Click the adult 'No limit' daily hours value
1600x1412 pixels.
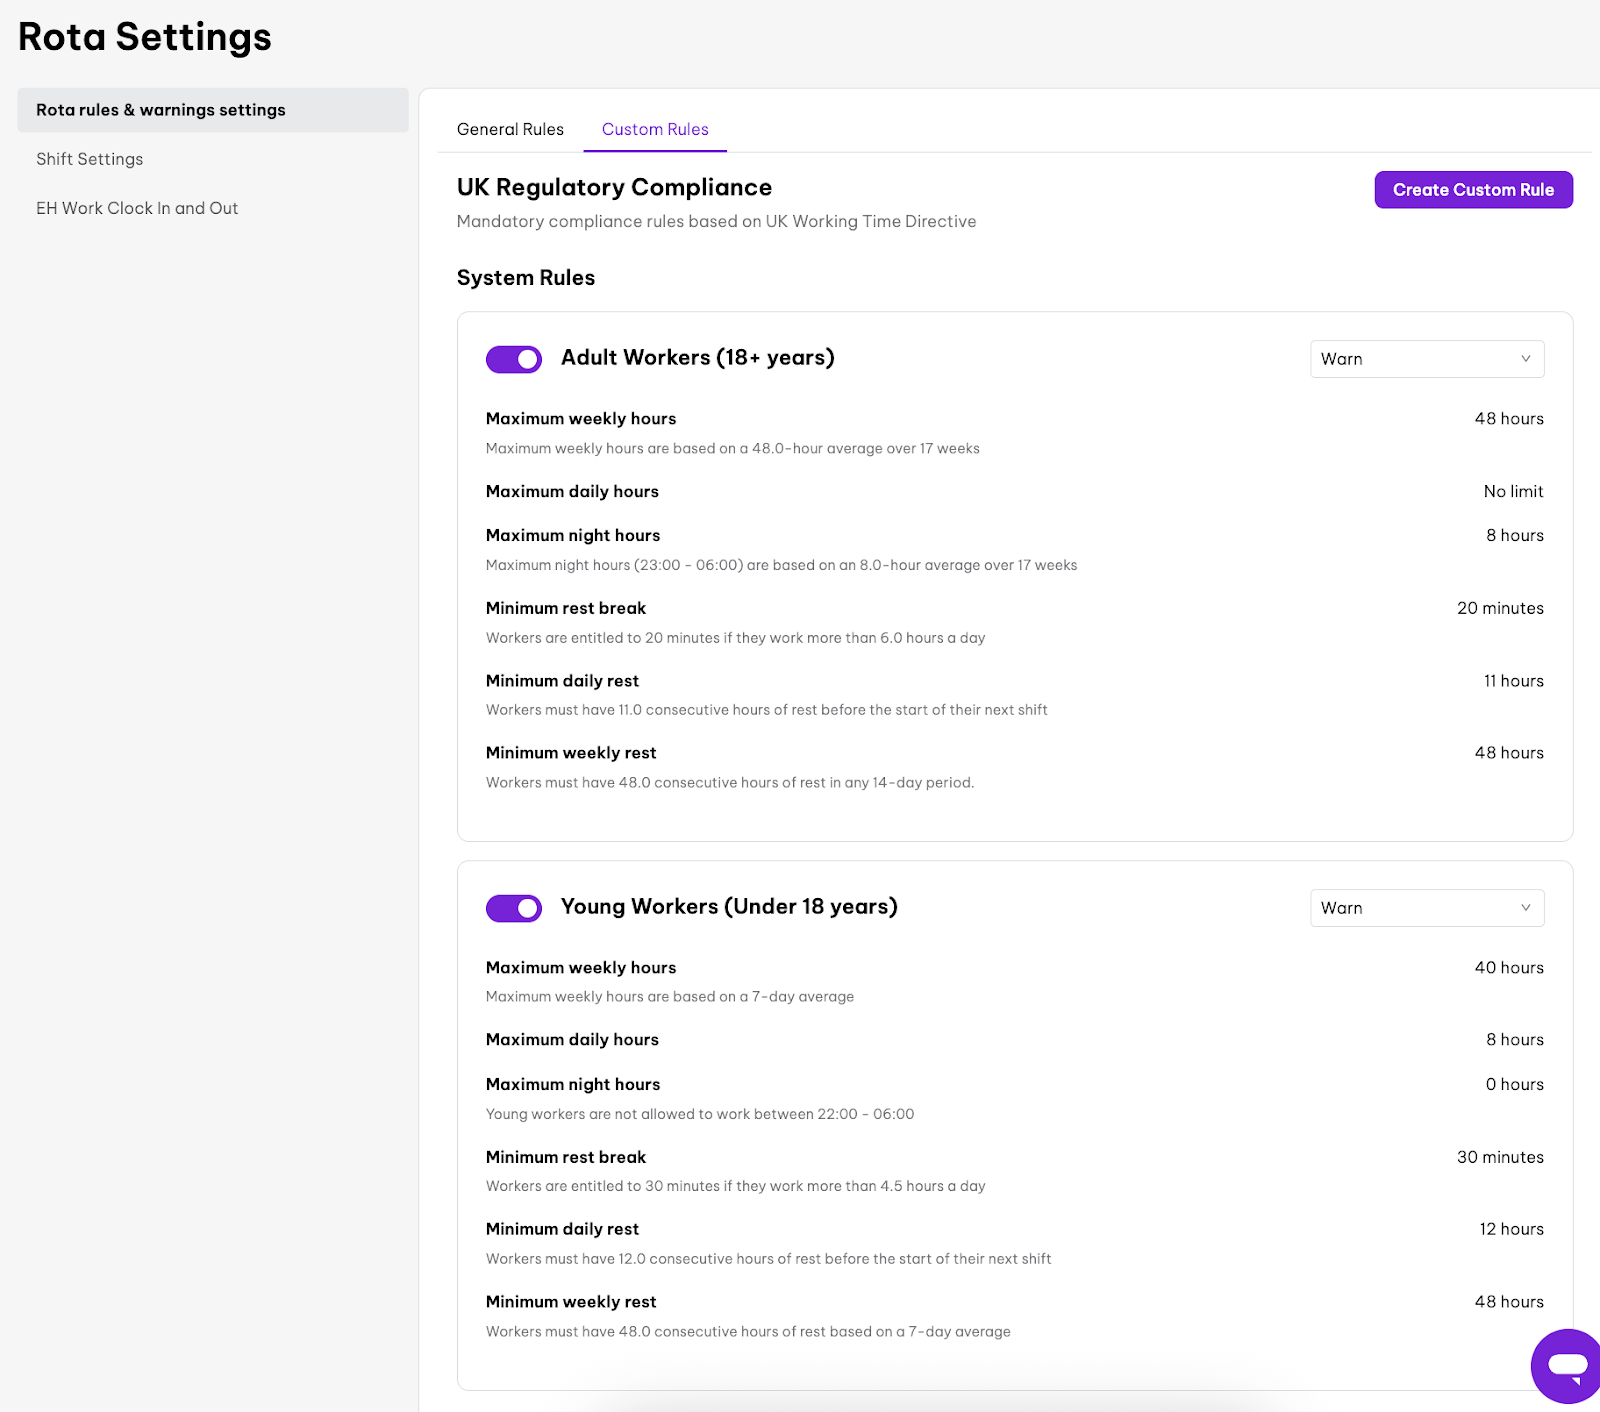click(x=1513, y=491)
